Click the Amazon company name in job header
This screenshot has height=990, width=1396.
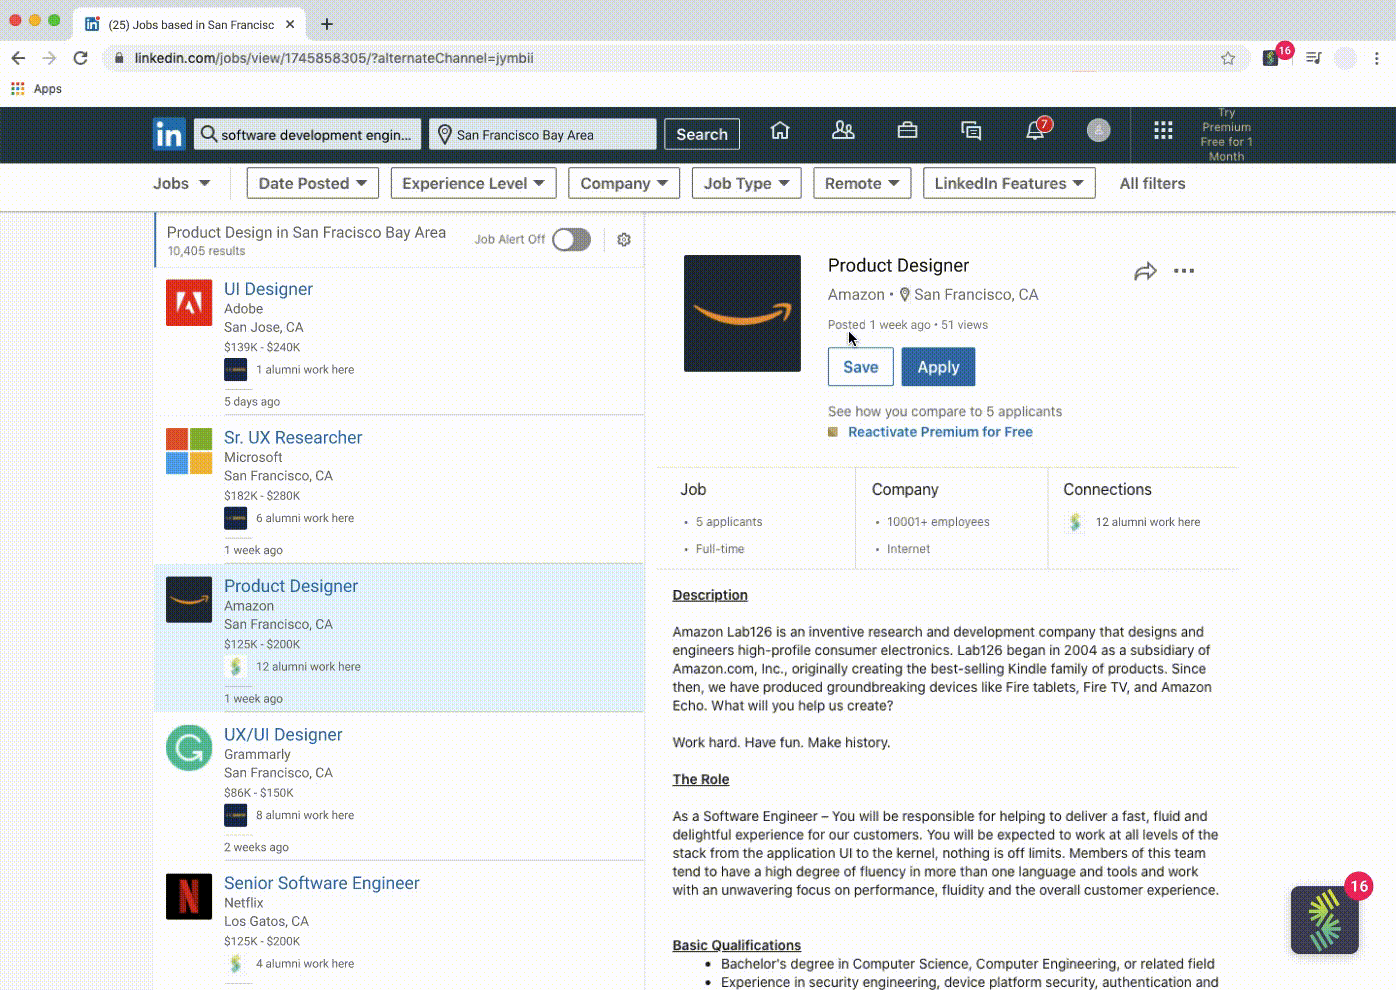[856, 295]
